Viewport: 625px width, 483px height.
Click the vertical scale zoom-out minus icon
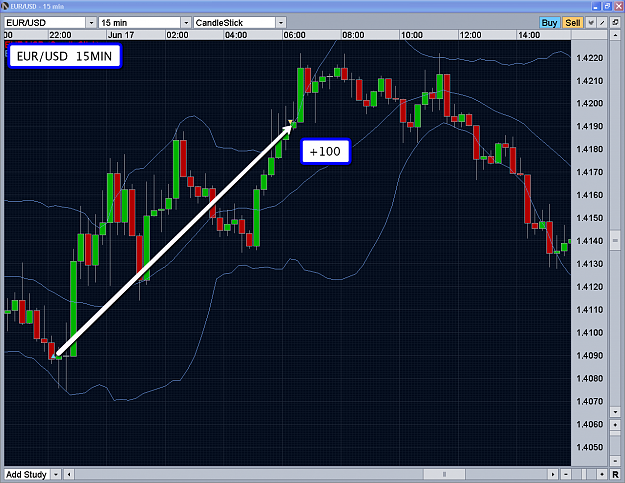click(x=615, y=461)
